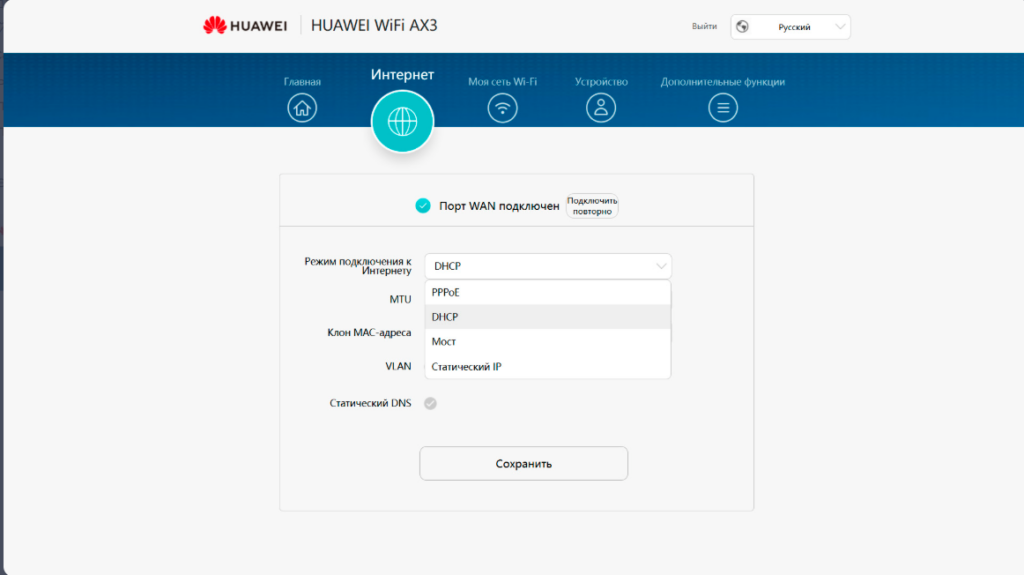
Task: Open the Дополнительные функции list icon
Action: tap(723, 108)
